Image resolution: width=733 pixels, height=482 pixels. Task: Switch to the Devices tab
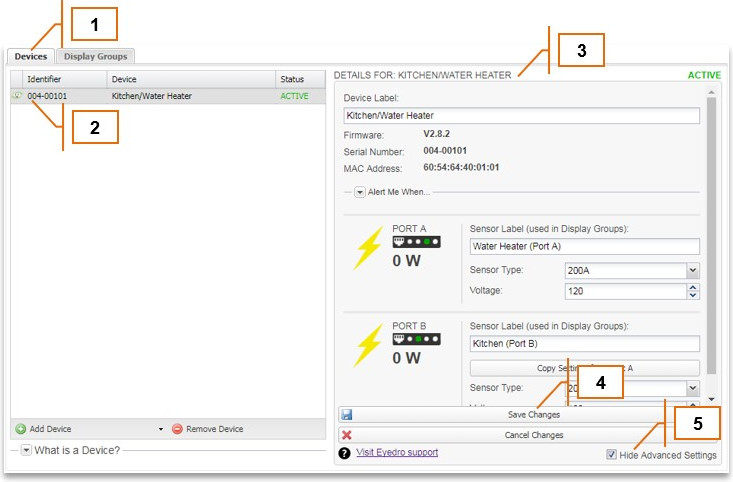click(x=31, y=57)
